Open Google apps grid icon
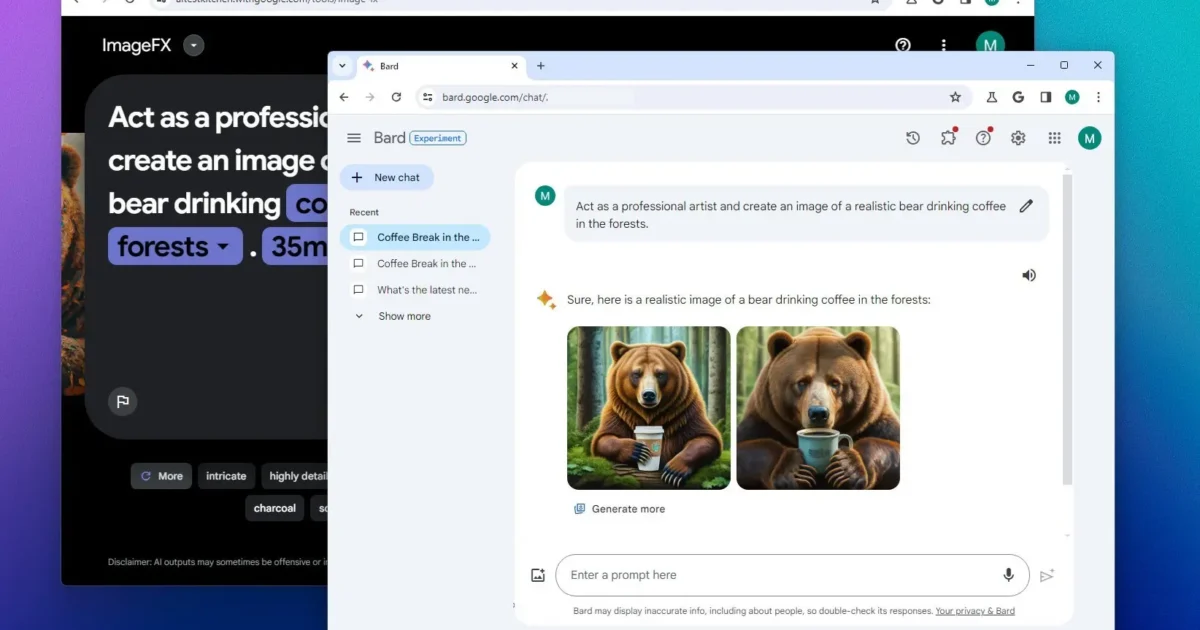This screenshot has width=1200, height=630. coord(1054,138)
